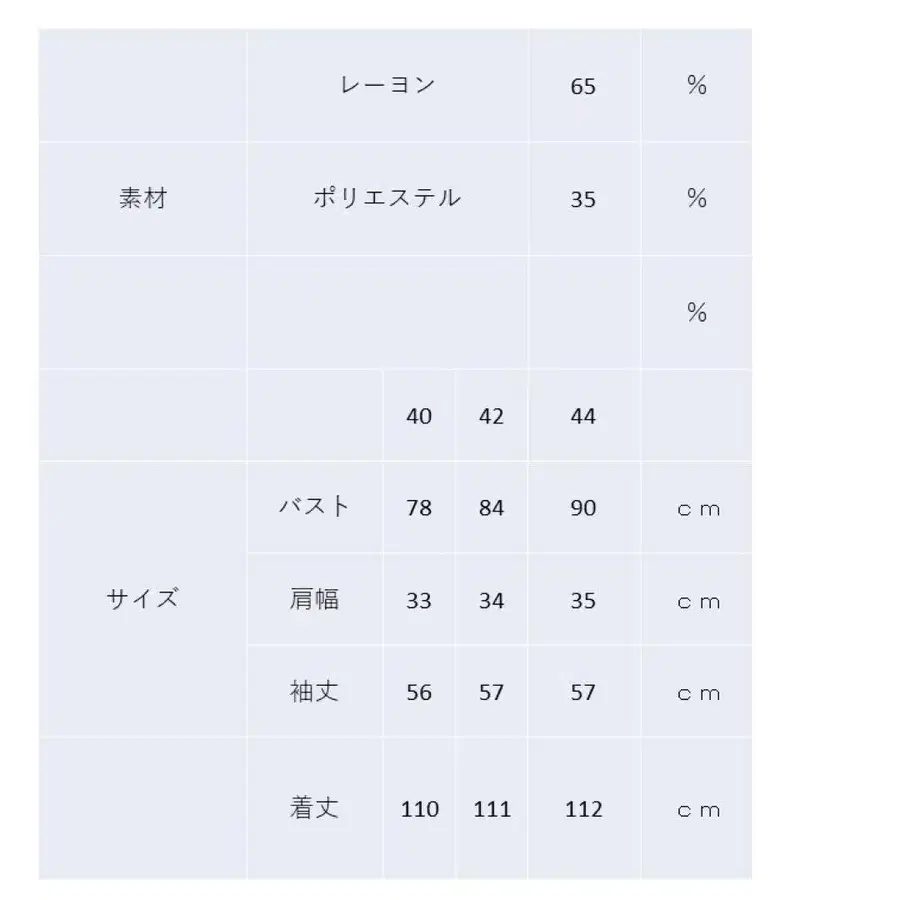This screenshot has width=900, height=900.
Task: Select the bust value 84
Action: pyautogui.click(x=491, y=508)
